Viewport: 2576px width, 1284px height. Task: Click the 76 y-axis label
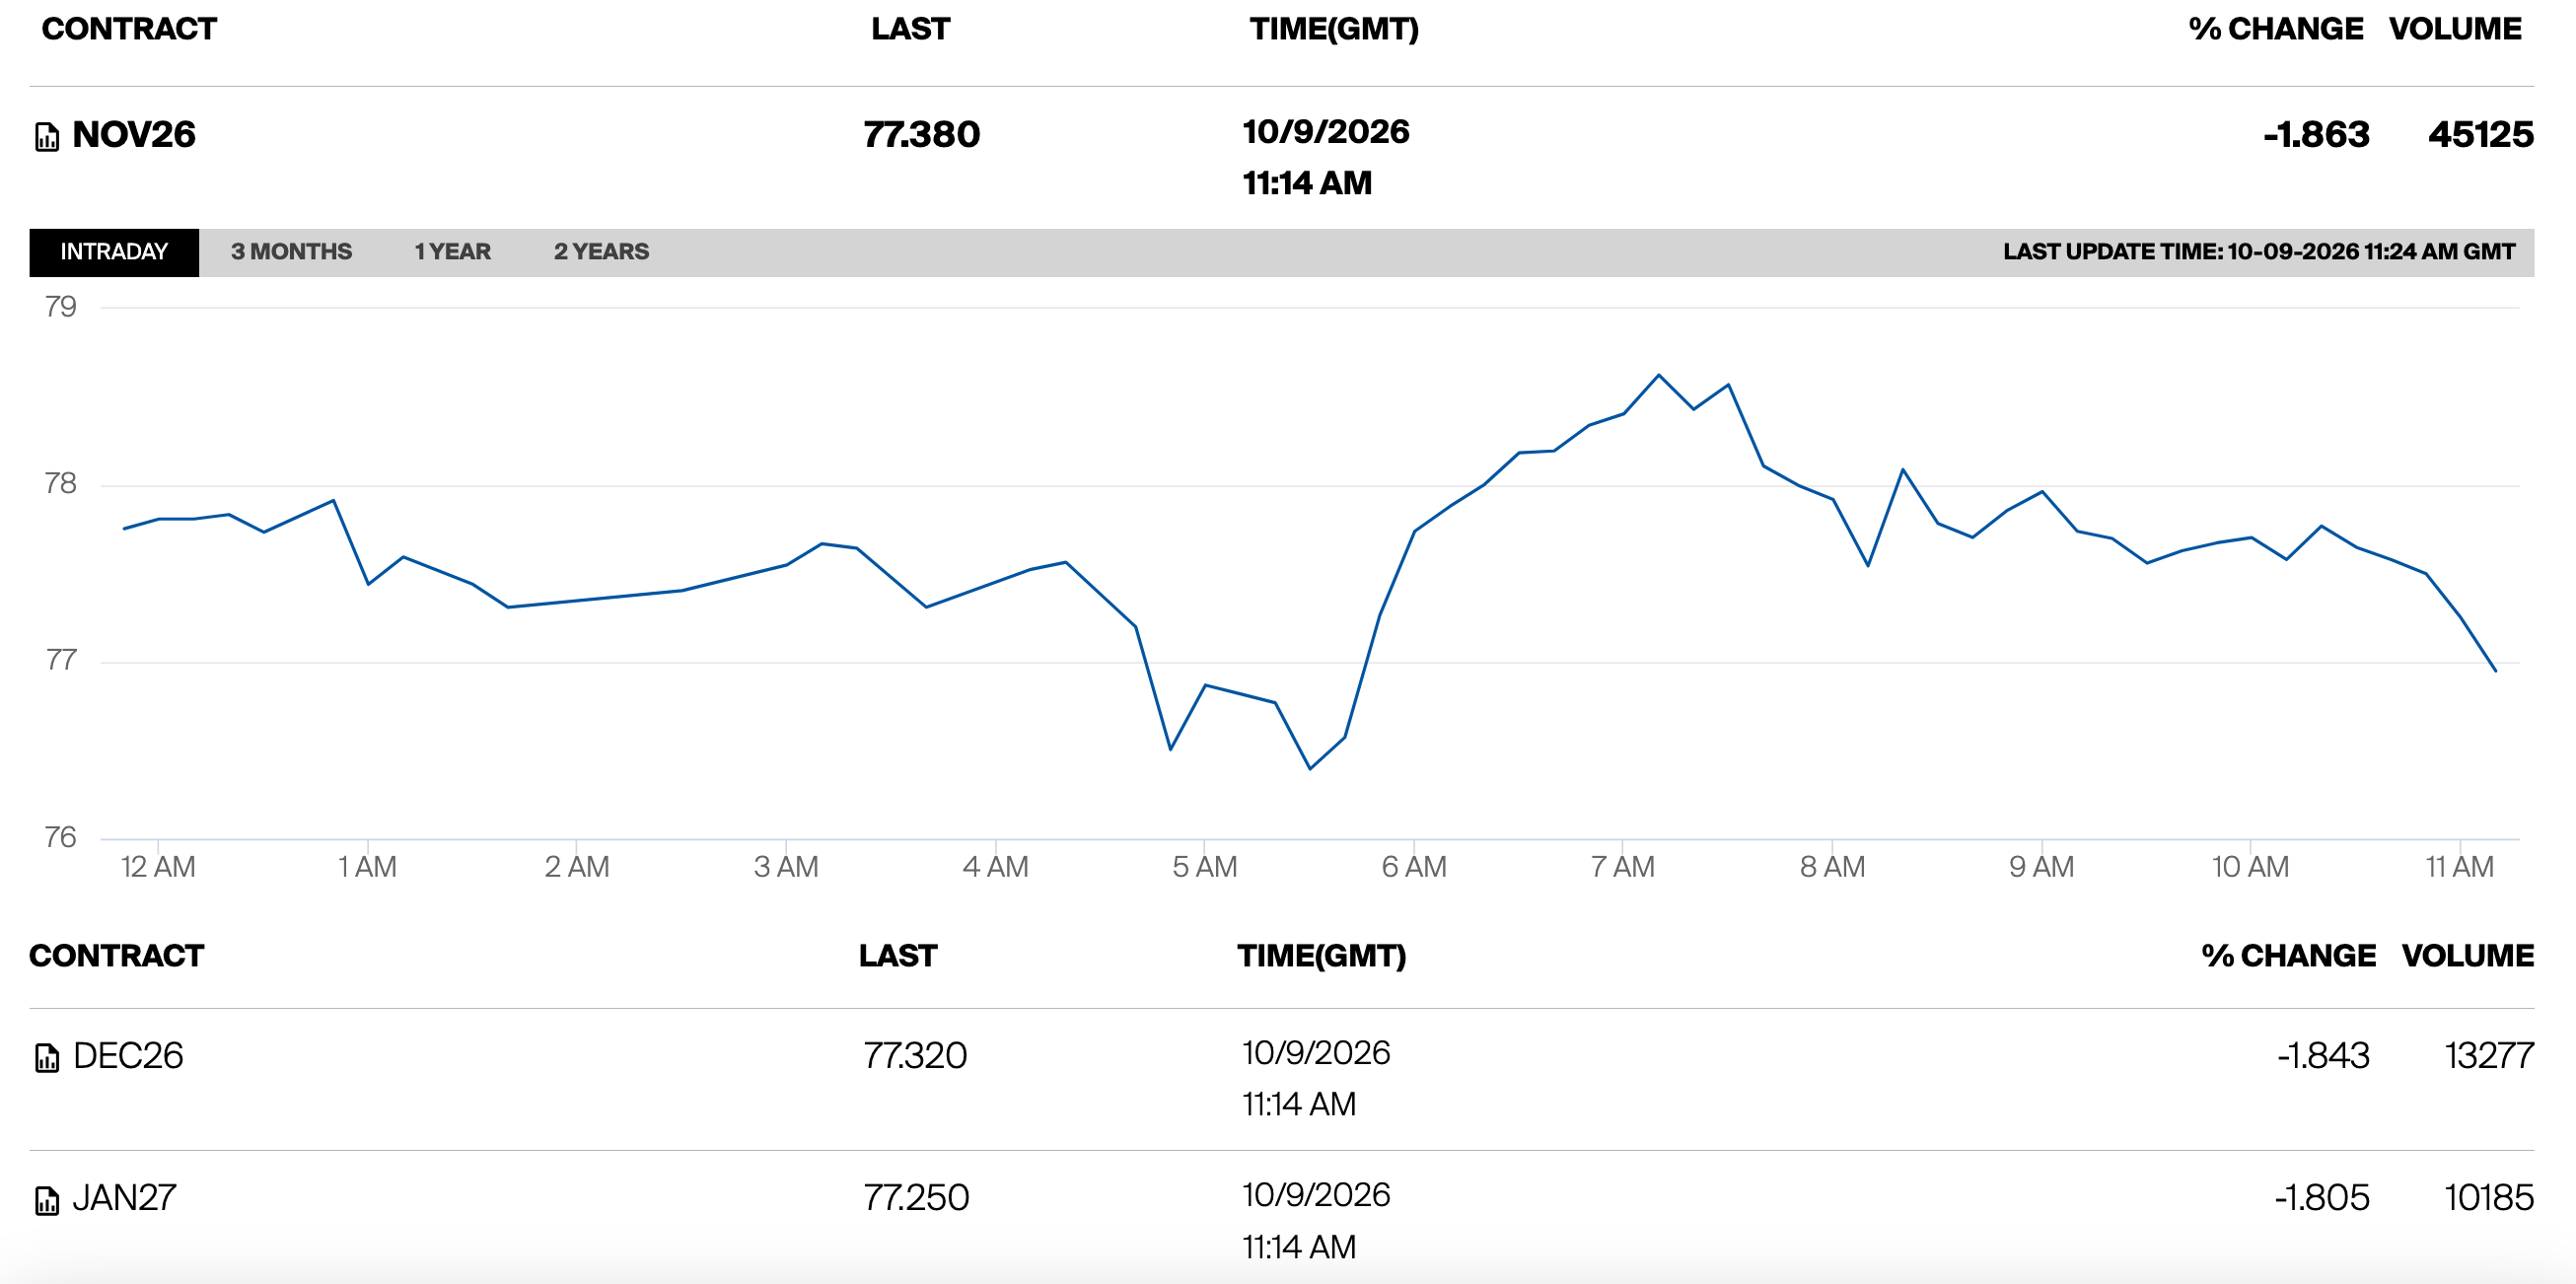coord(60,838)
